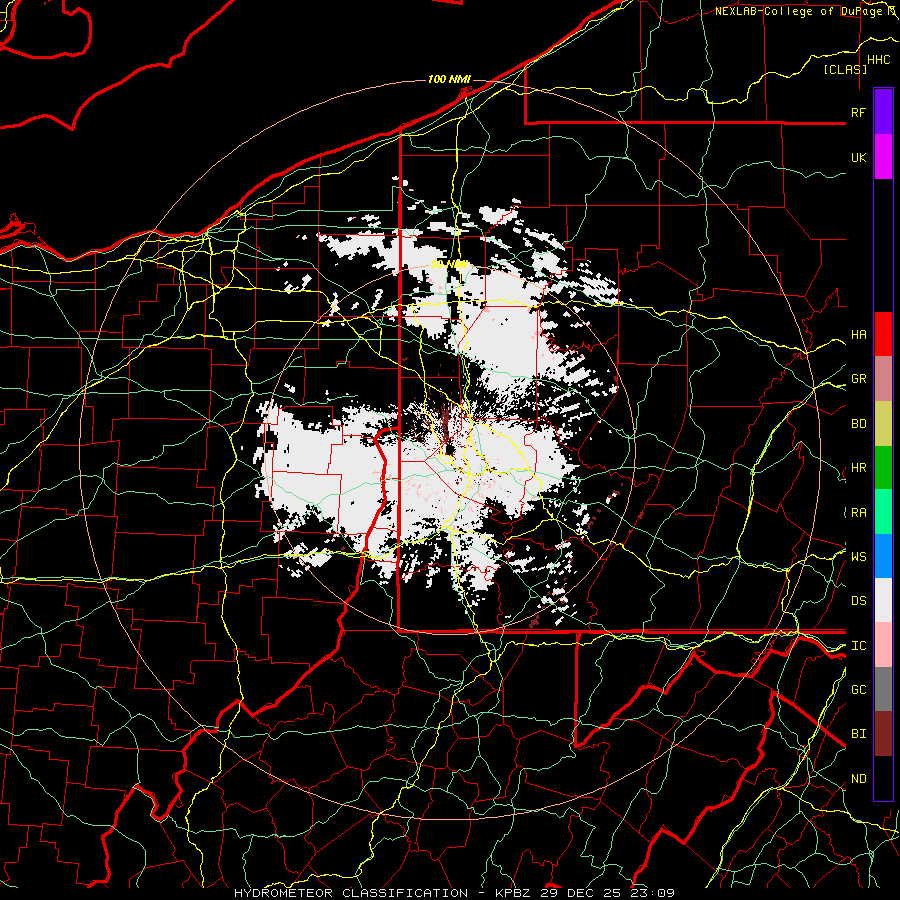The width and height of the screenshot is (900, 900).
Task: Click the HA legend label text
Action: pos(858,334)
